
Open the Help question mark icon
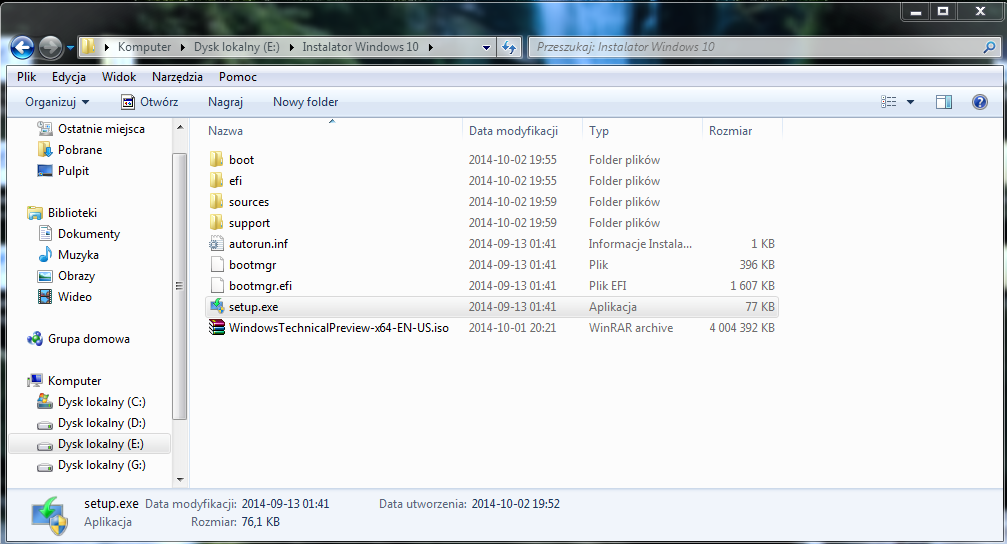979,102
